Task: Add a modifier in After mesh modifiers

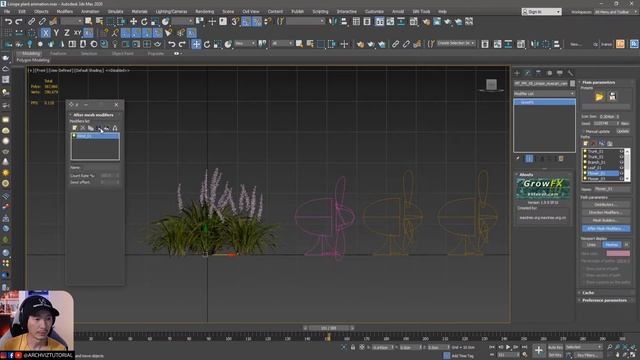Action: pos(75,128)
